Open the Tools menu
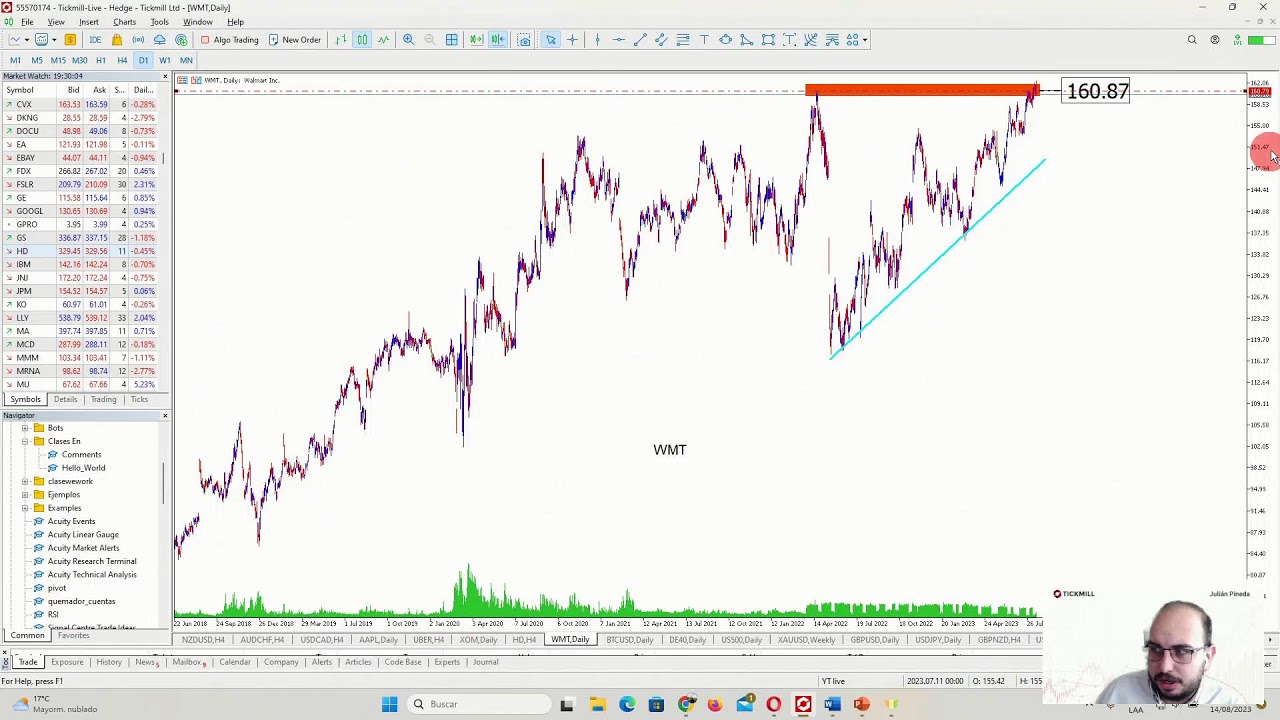Image resolution: width=1280 pixels, height=720 pixels. pos(159,22)
